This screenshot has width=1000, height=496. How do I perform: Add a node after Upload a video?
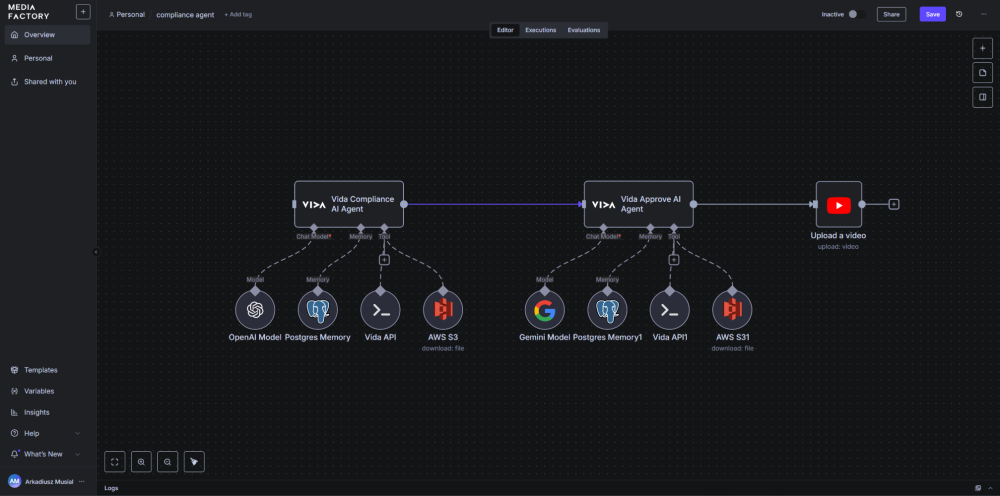click(x=894, y=204)
